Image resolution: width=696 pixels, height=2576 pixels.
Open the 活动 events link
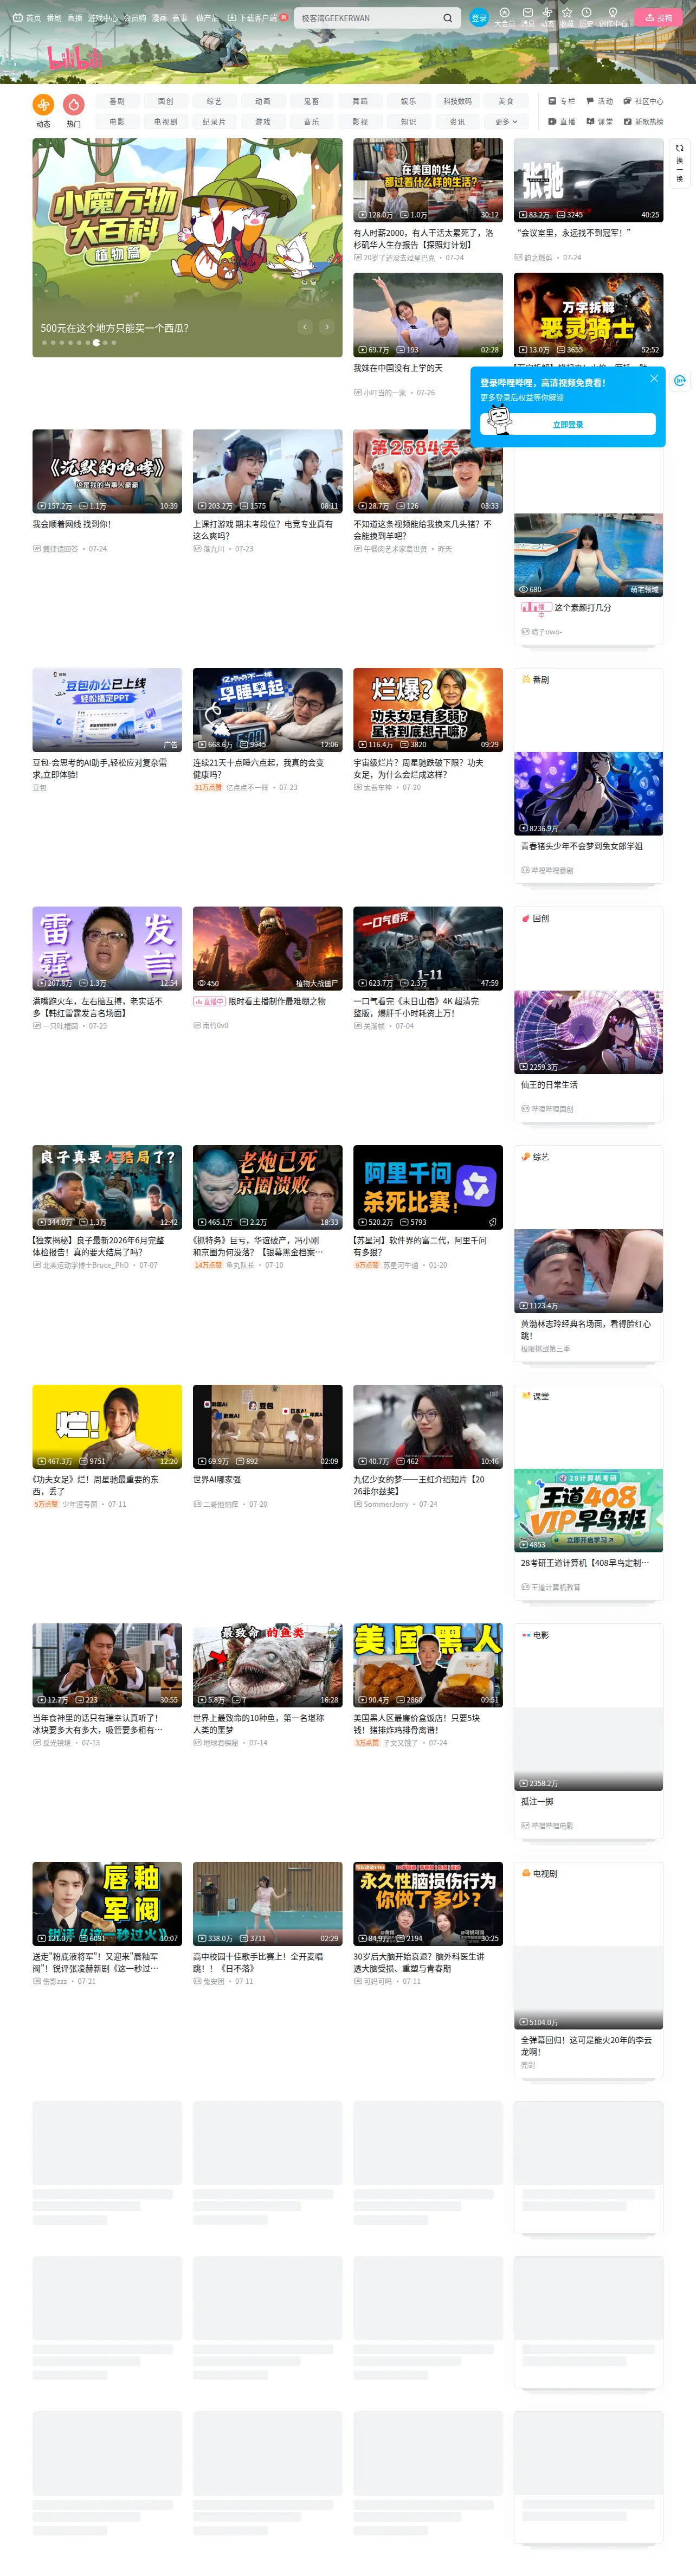(600, 101)
